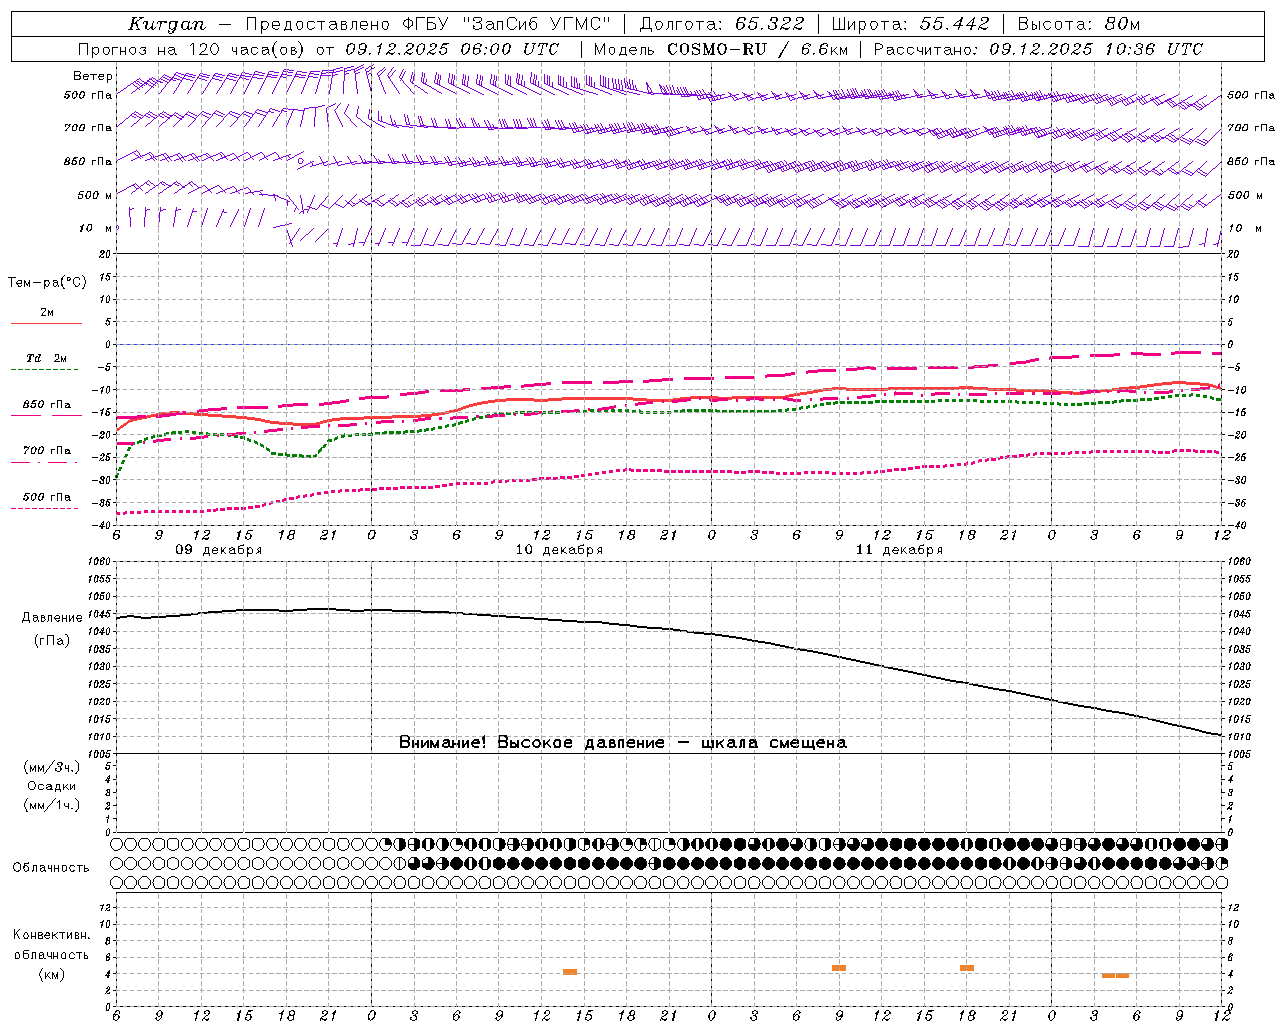
Task: Click the Td 2м dew point legend entry
Action: coord(46,358)
